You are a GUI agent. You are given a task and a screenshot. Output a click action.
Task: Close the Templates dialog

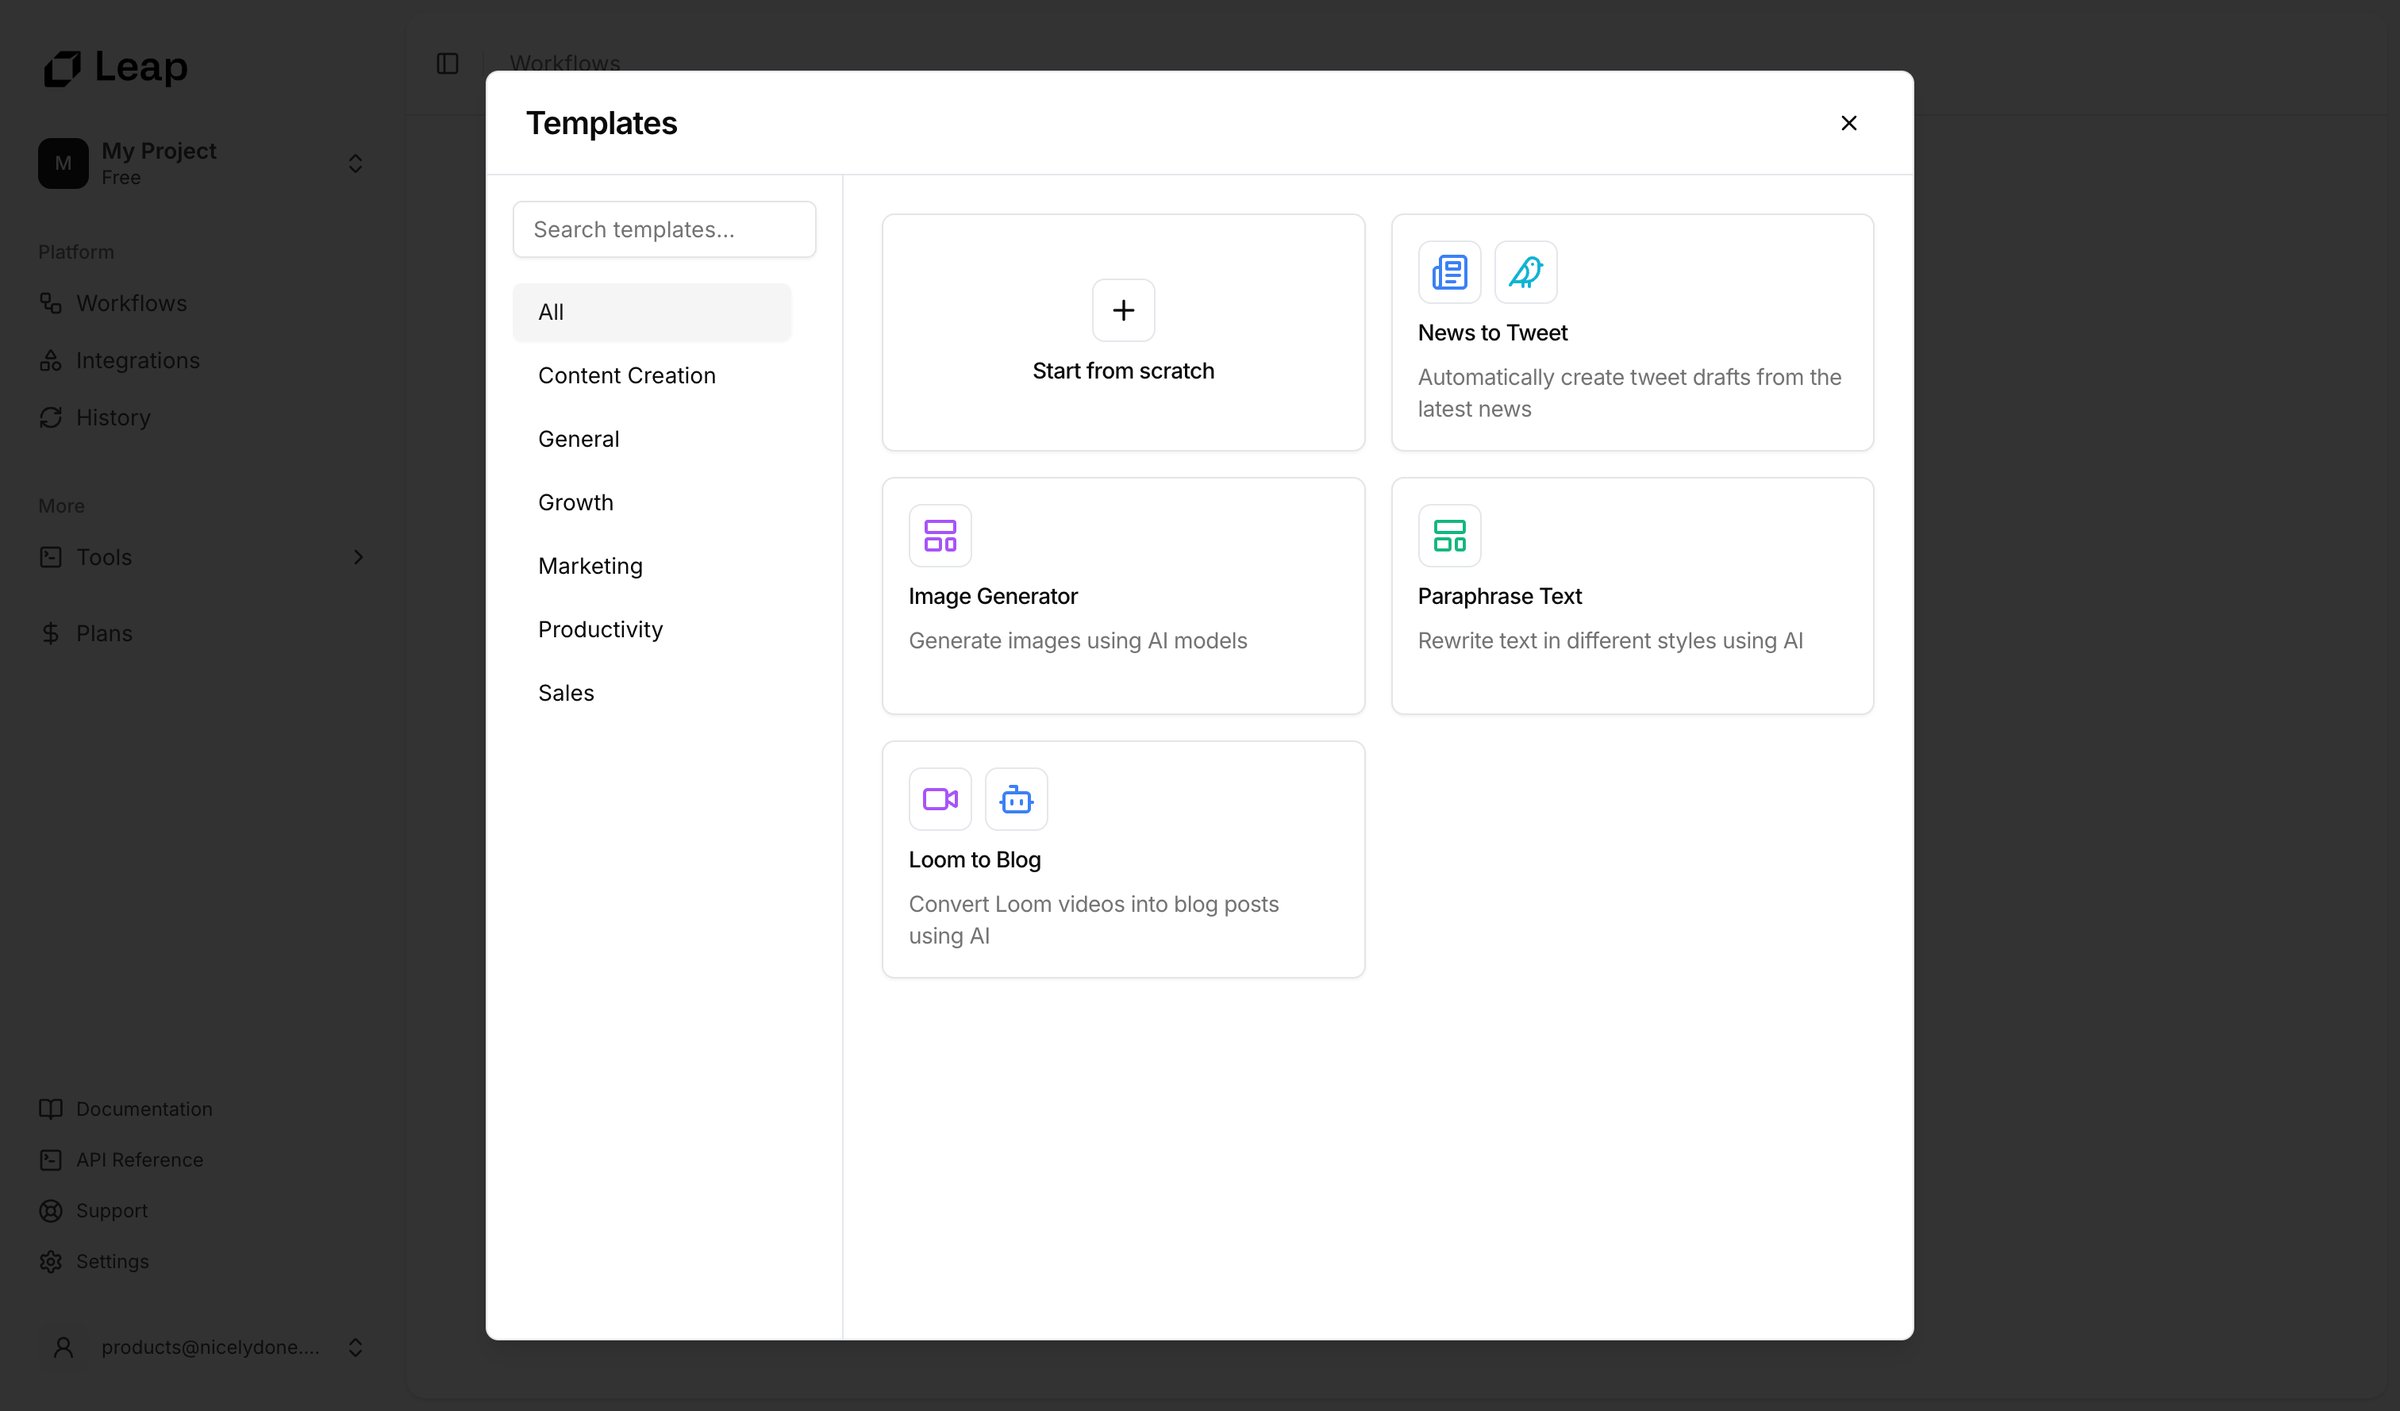[1848, 123]
